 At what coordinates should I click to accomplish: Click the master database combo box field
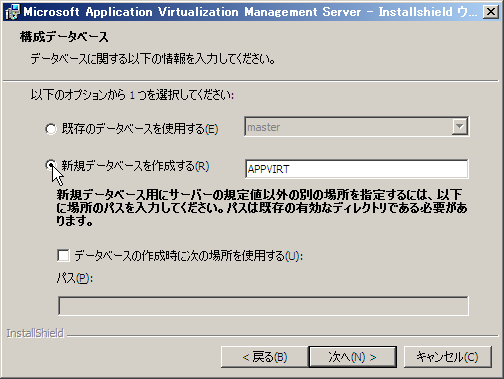coord(356,127)
